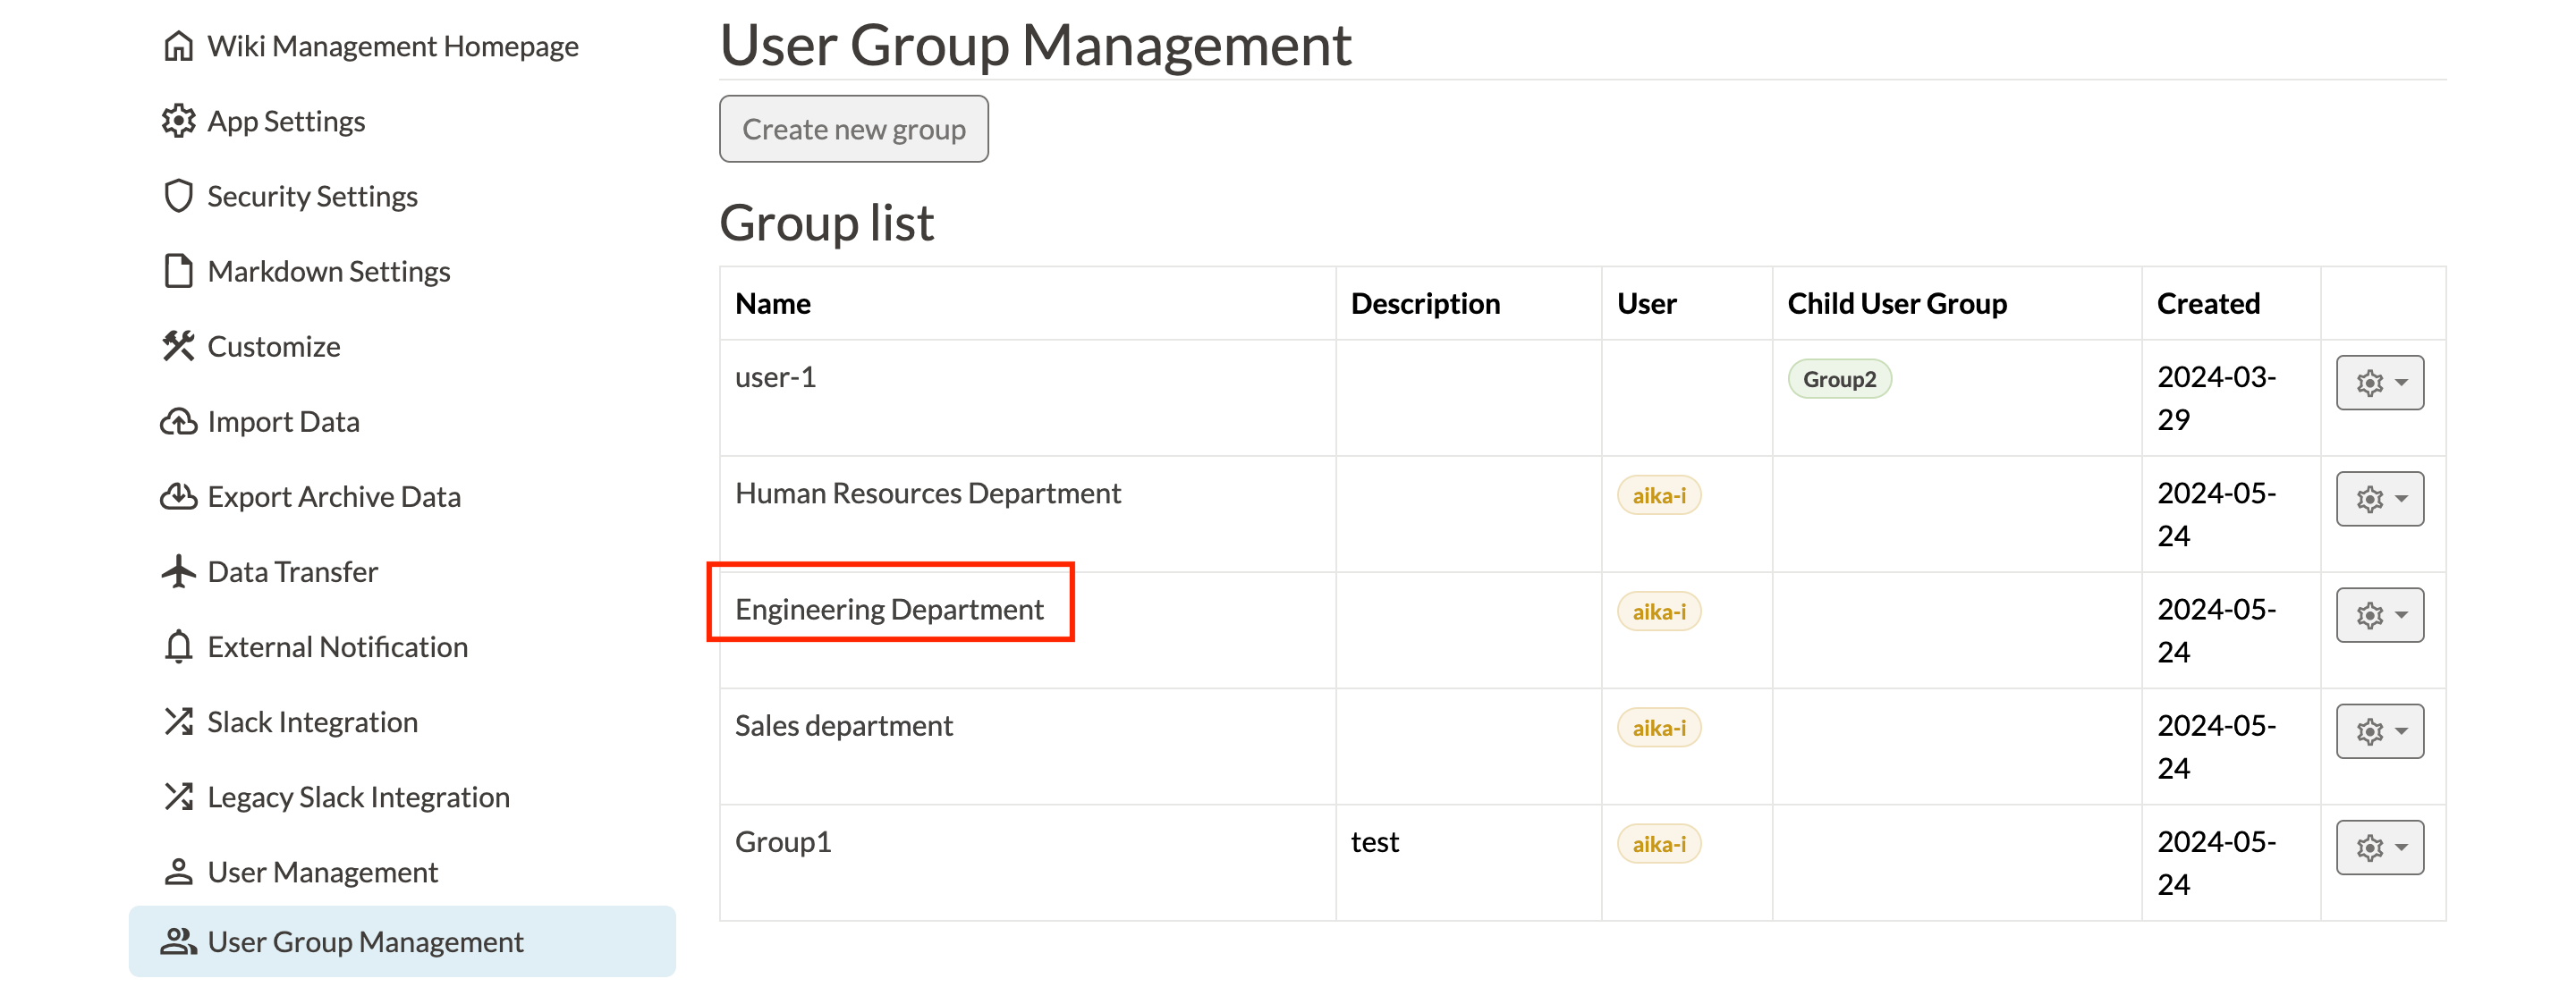Expand the settings dropdown for Human Resources Department

coord(2379,498)
